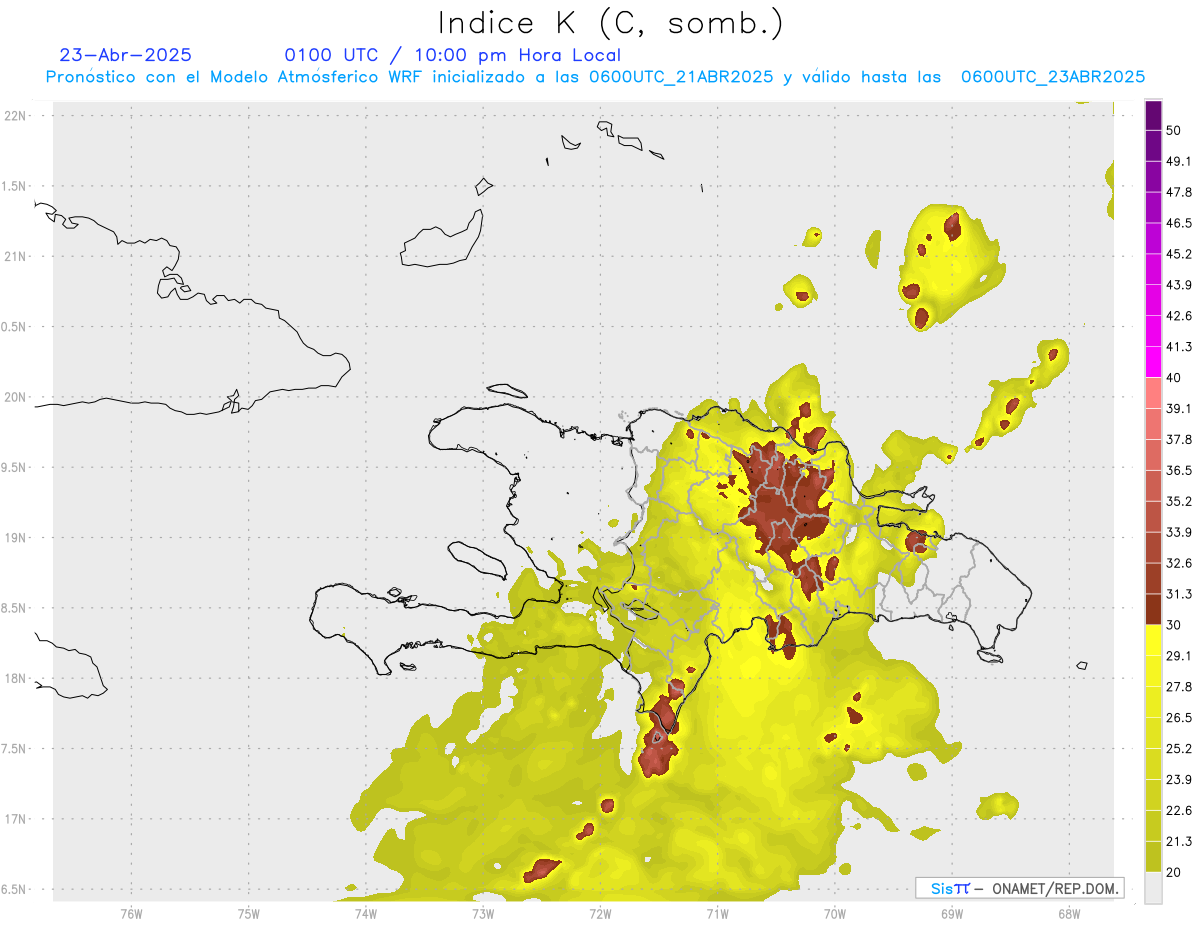Click the '31.3' colorbar label
The image size is (1200, 927).
point(1179,594)
